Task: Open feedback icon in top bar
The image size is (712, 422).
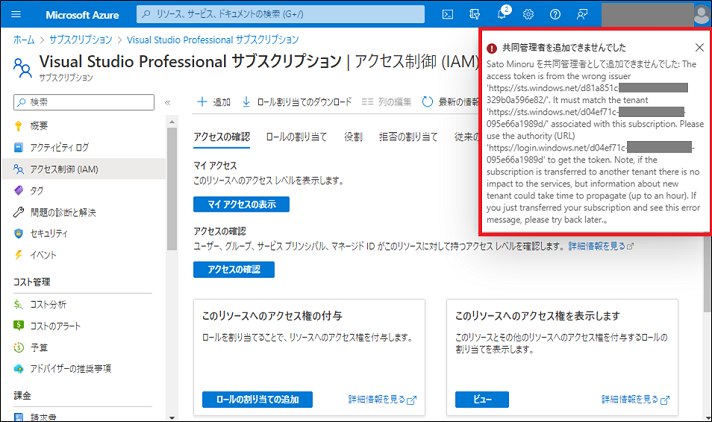Action: tap(582, 15)
